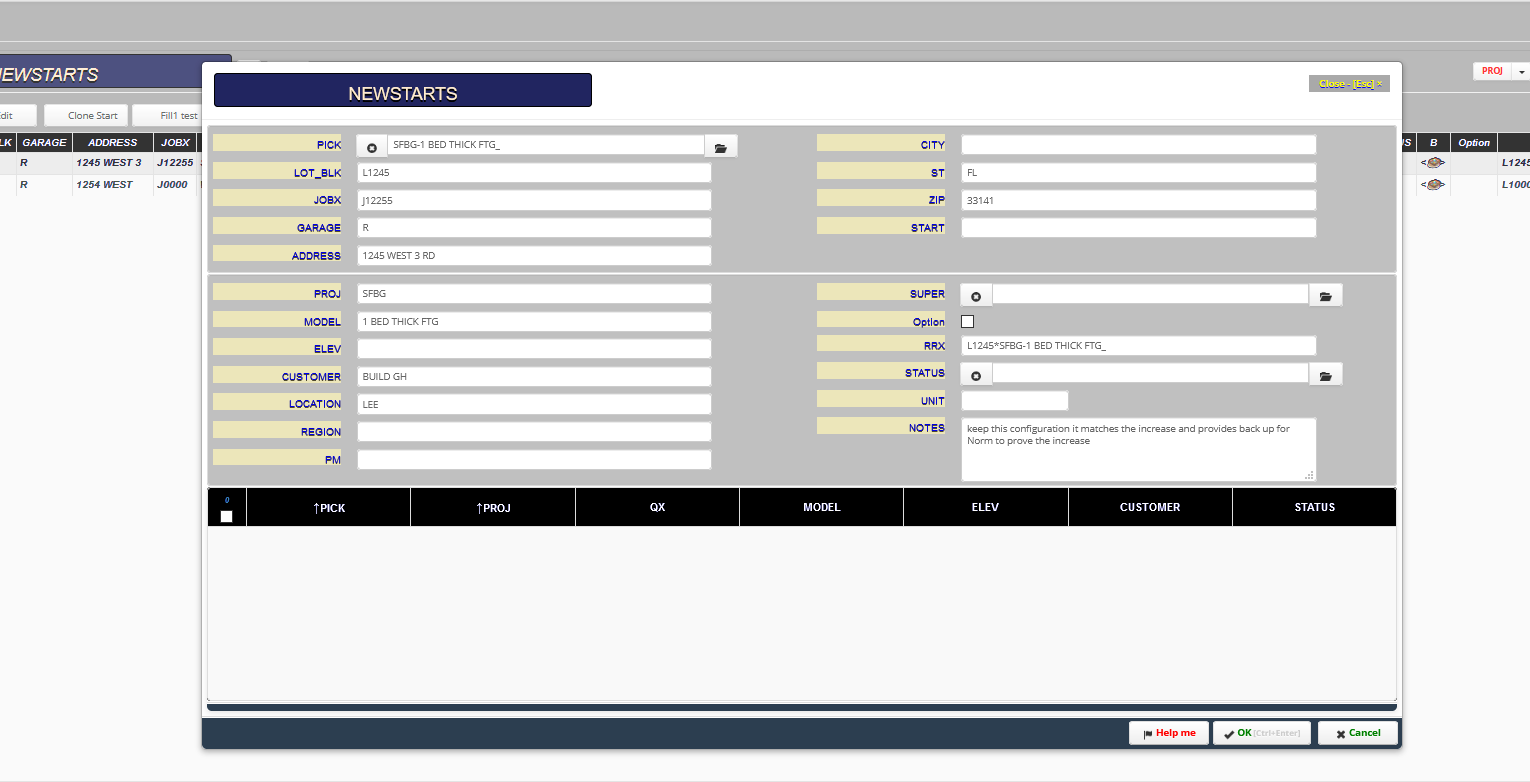Image resolution: width=1530 pixels, height=782 pixels.
Task: Click the Fill1 test toolbar button
Action: pos(168,116)
